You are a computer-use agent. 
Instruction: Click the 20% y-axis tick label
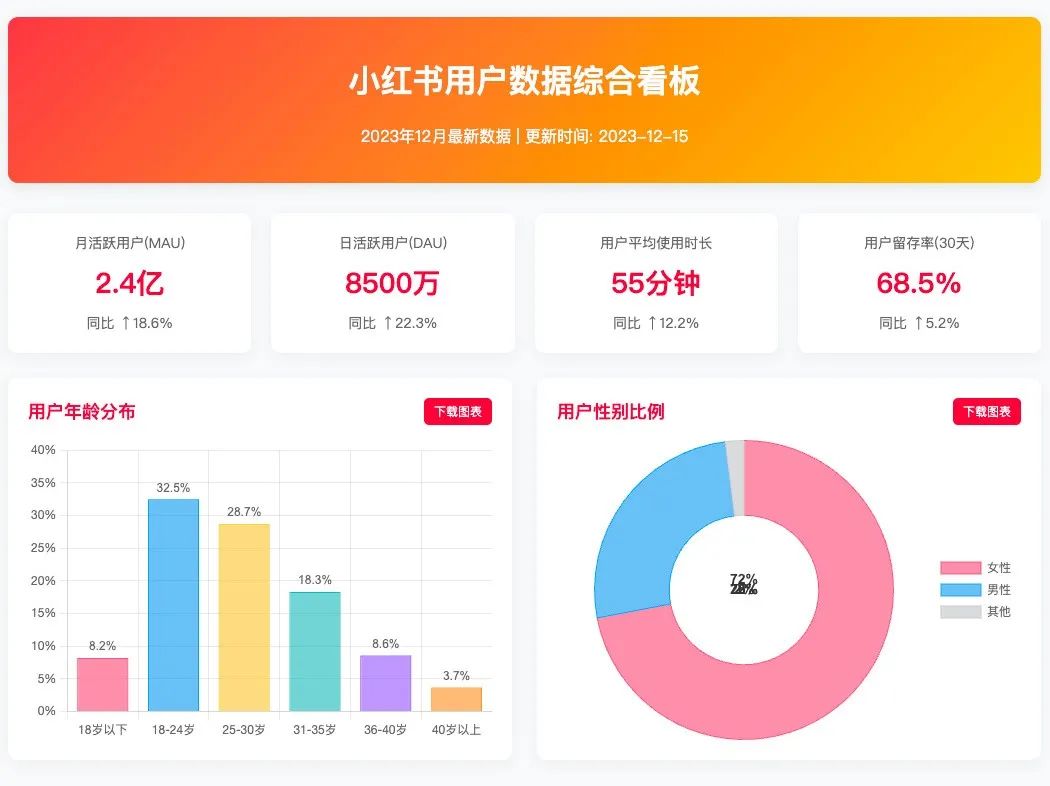click(x=43, y=580)
